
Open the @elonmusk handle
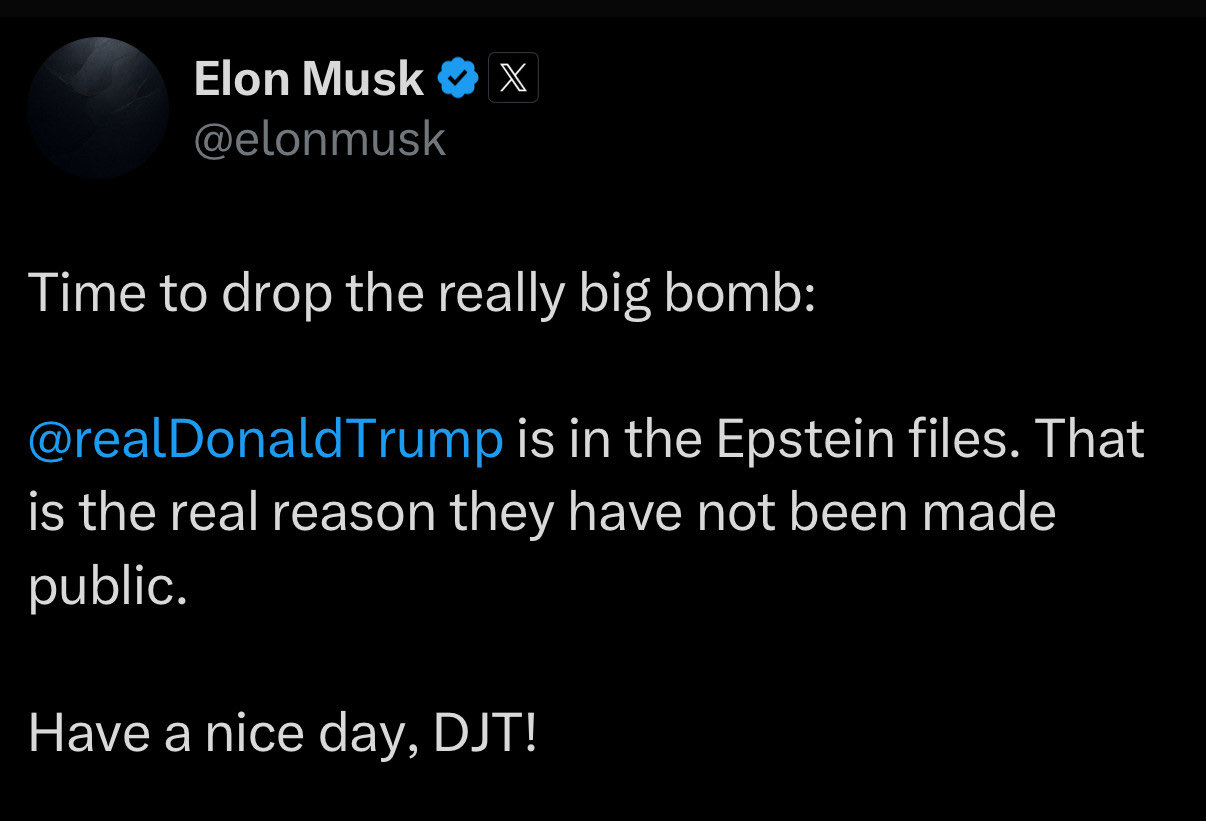[319, 140]
